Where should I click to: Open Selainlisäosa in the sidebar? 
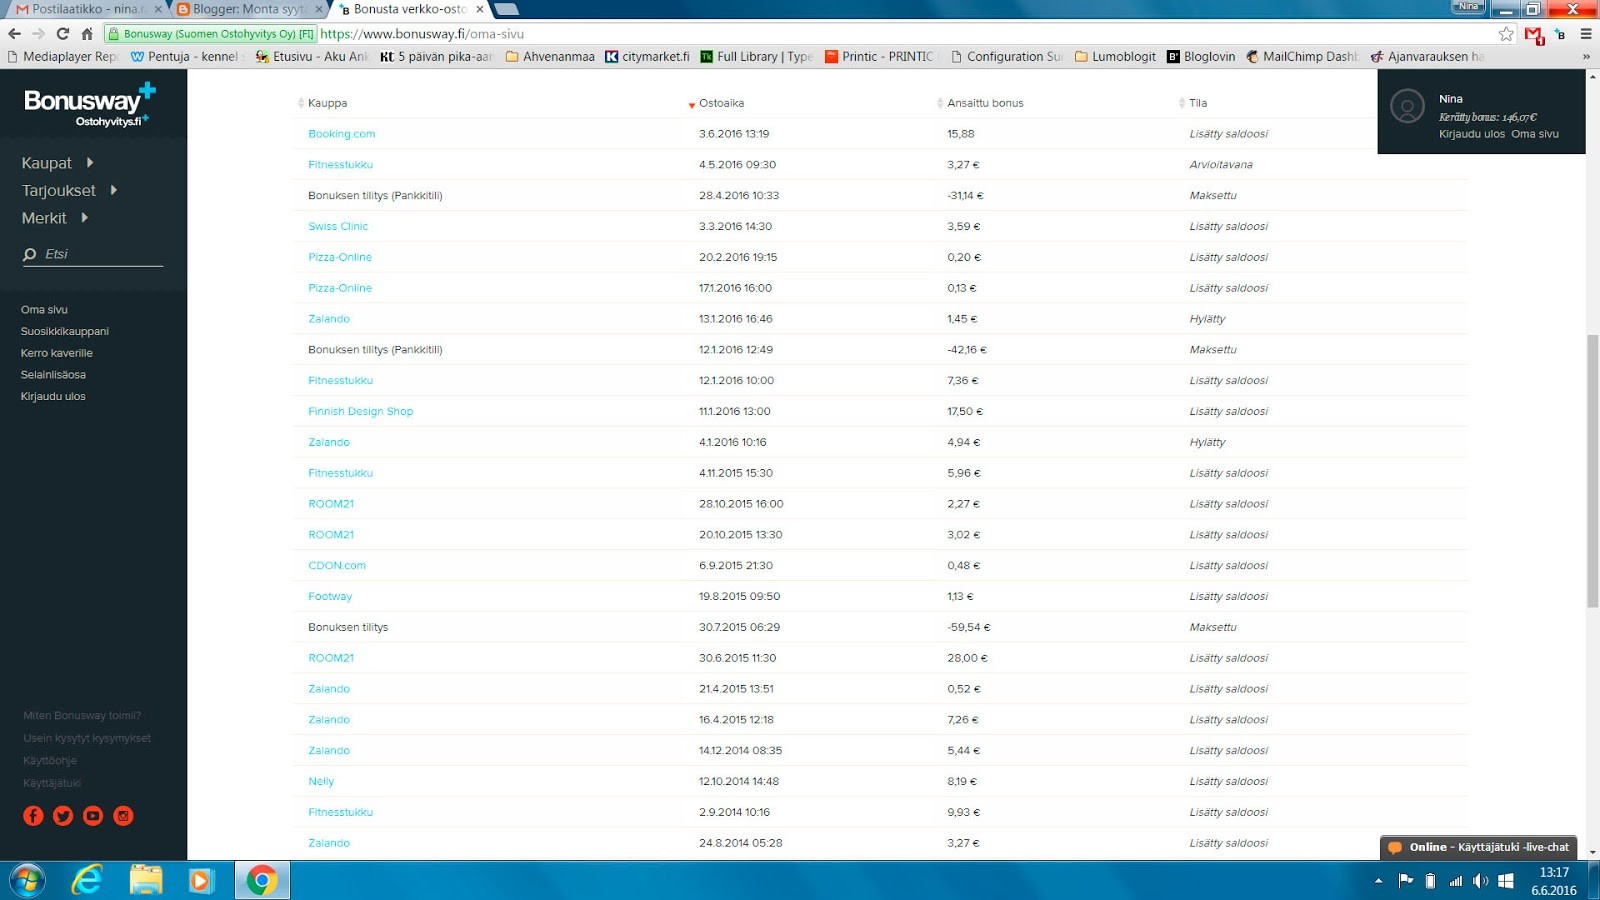tap(53, 375)
